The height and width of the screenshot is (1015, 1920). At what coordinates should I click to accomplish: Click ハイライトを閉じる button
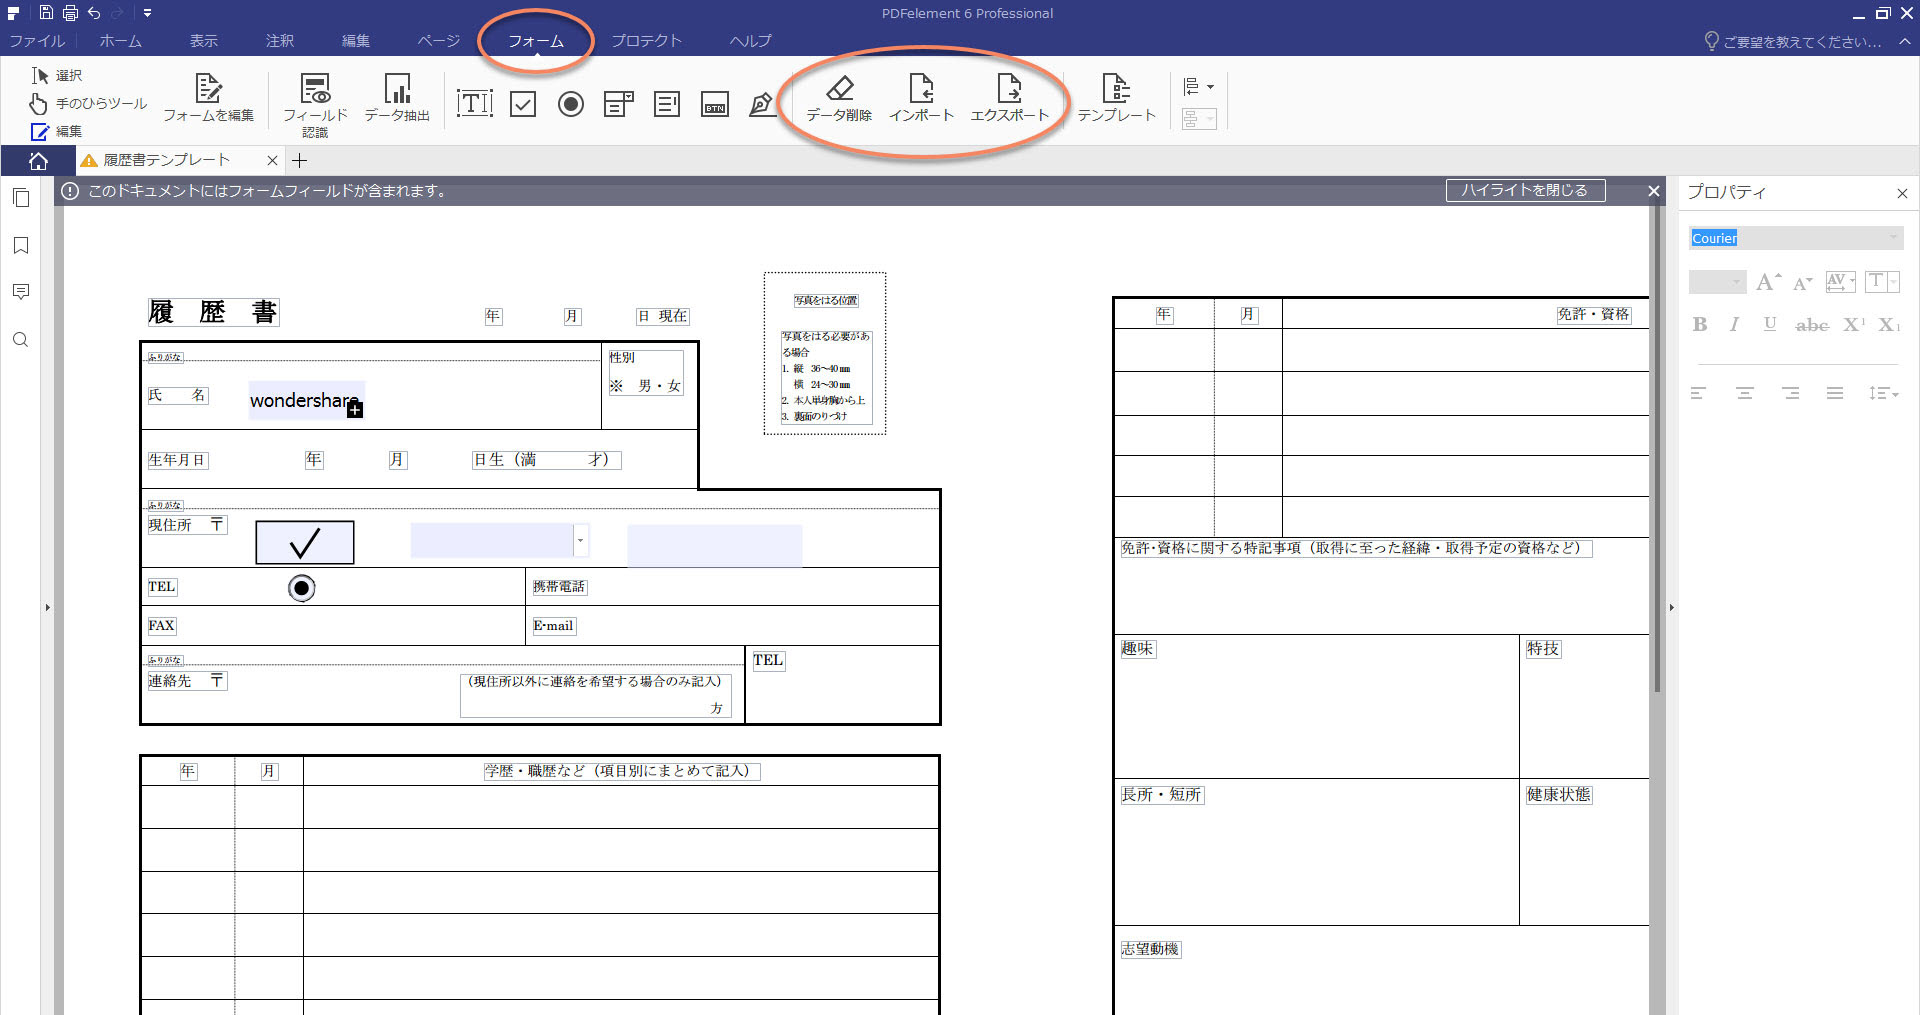tap(1525, 190)
